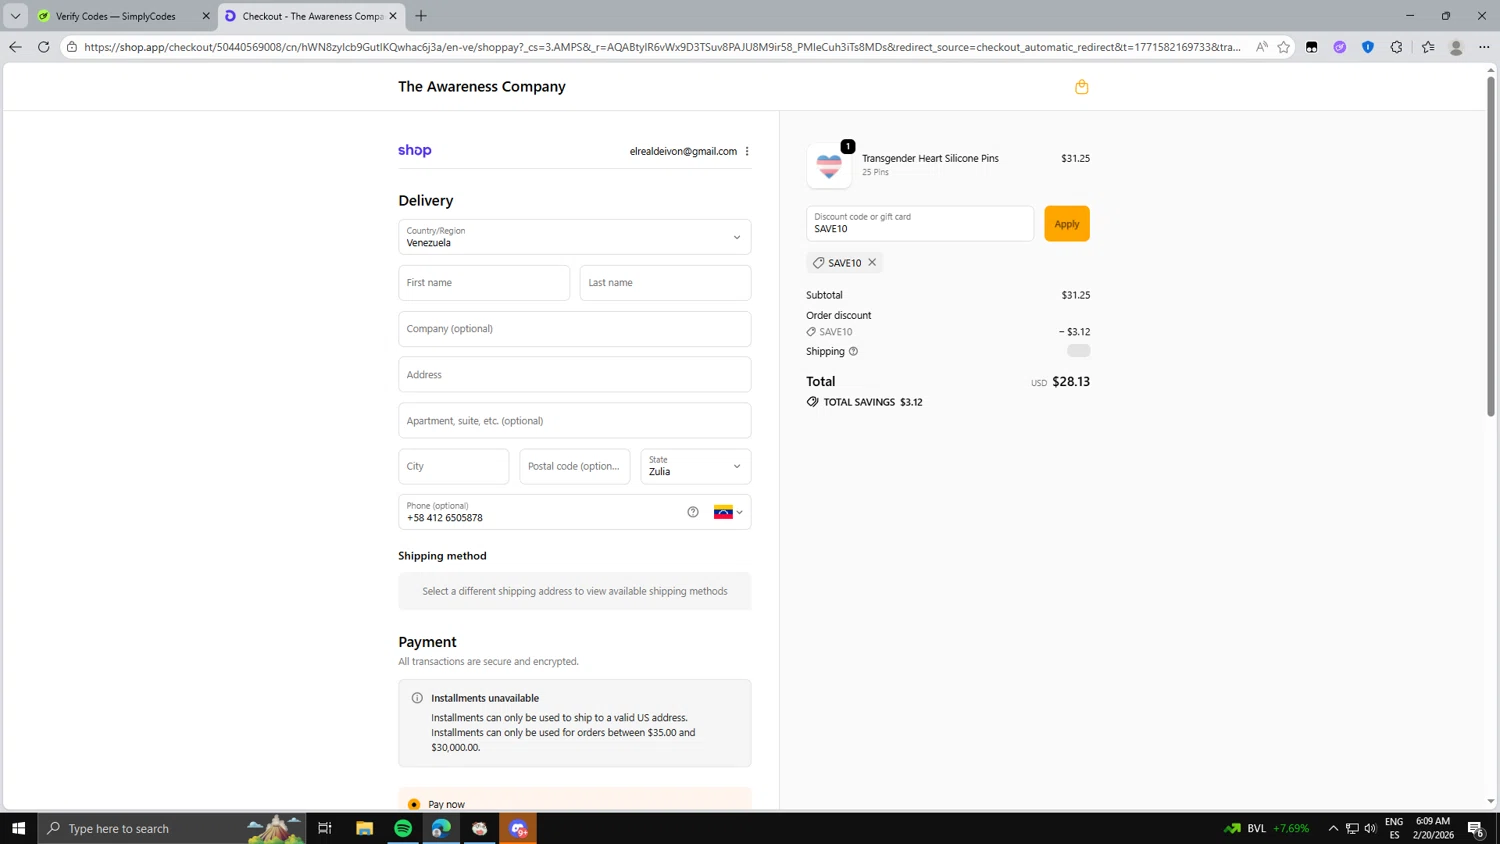
Task: View site information lock icon
Action: tap(72, 47)
